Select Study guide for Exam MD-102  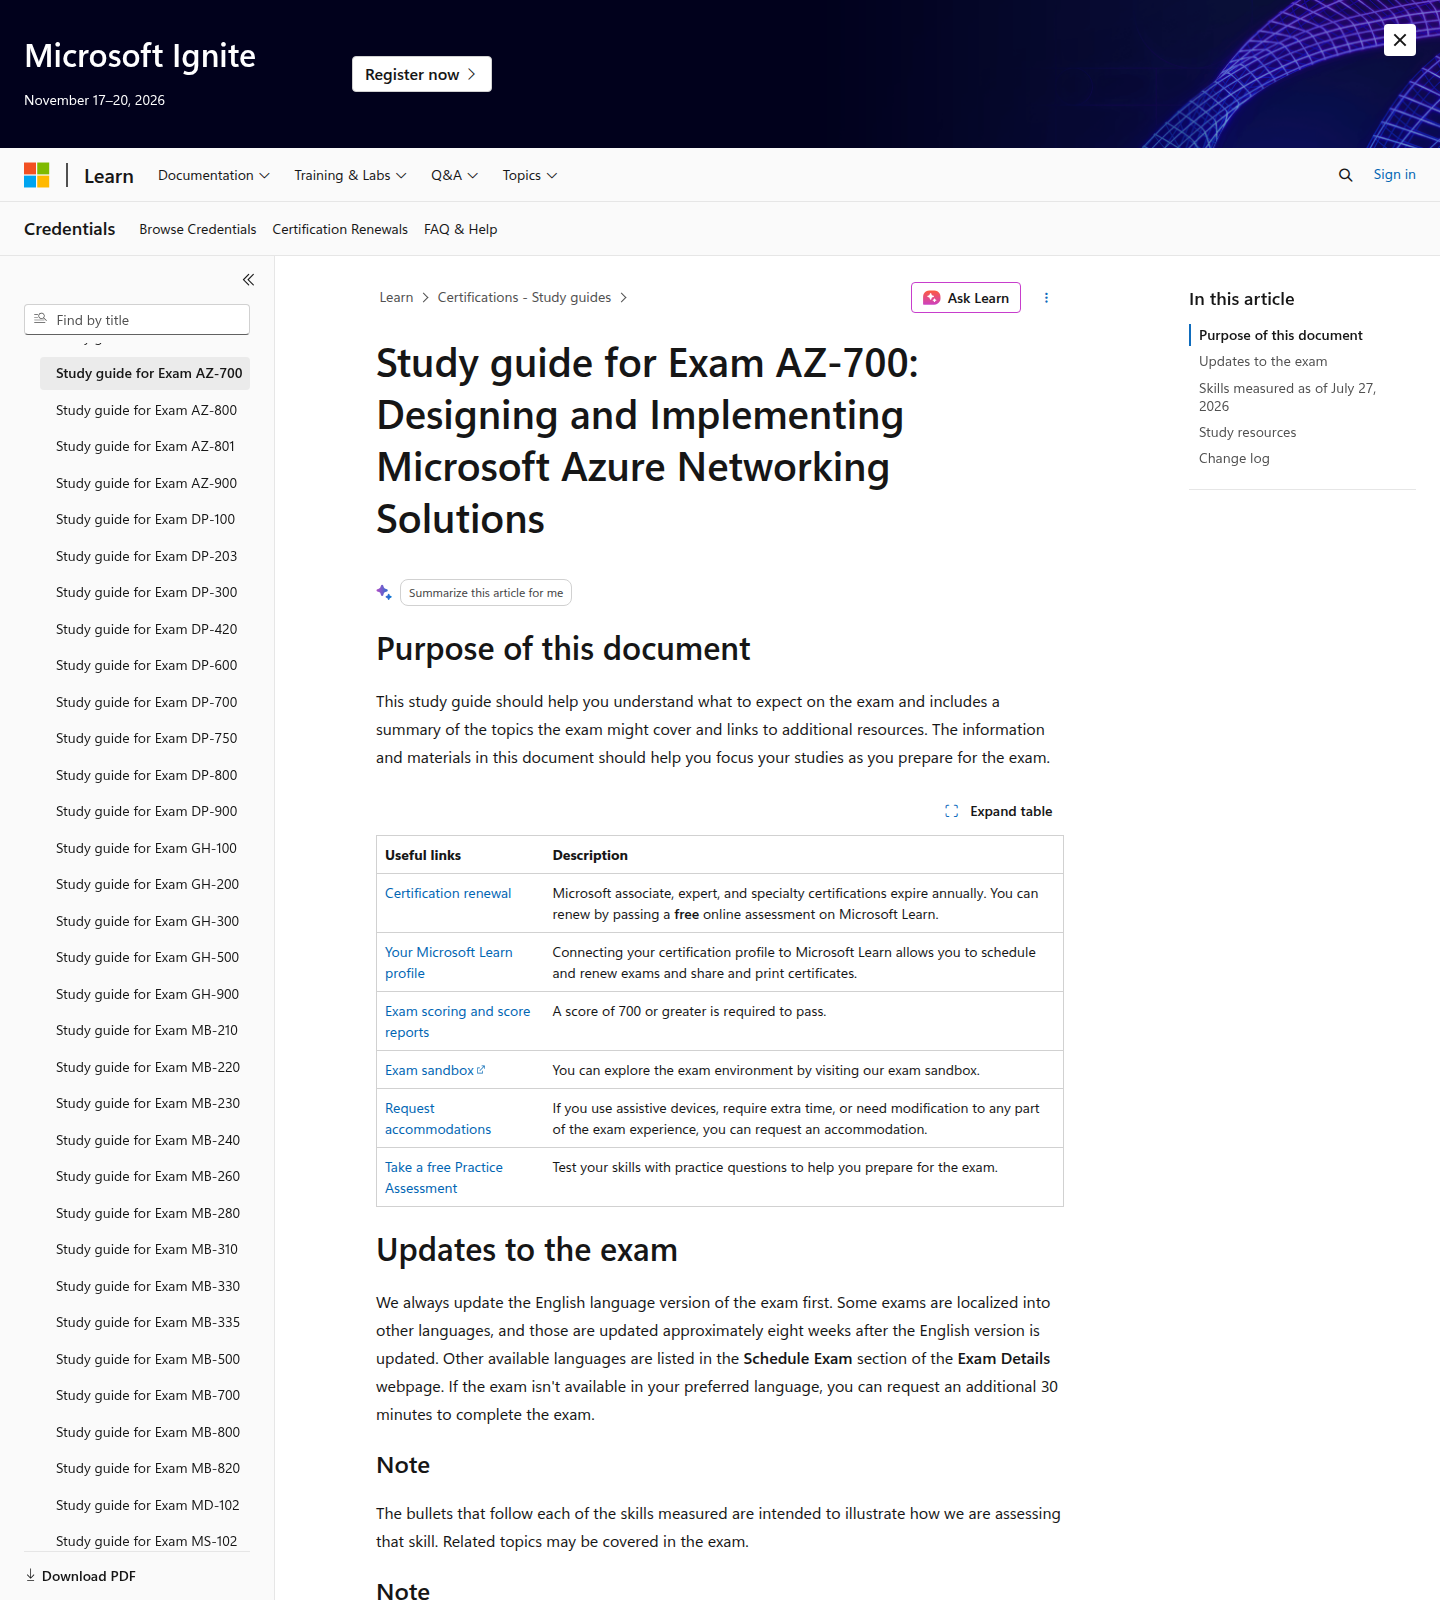(147, 1505)
